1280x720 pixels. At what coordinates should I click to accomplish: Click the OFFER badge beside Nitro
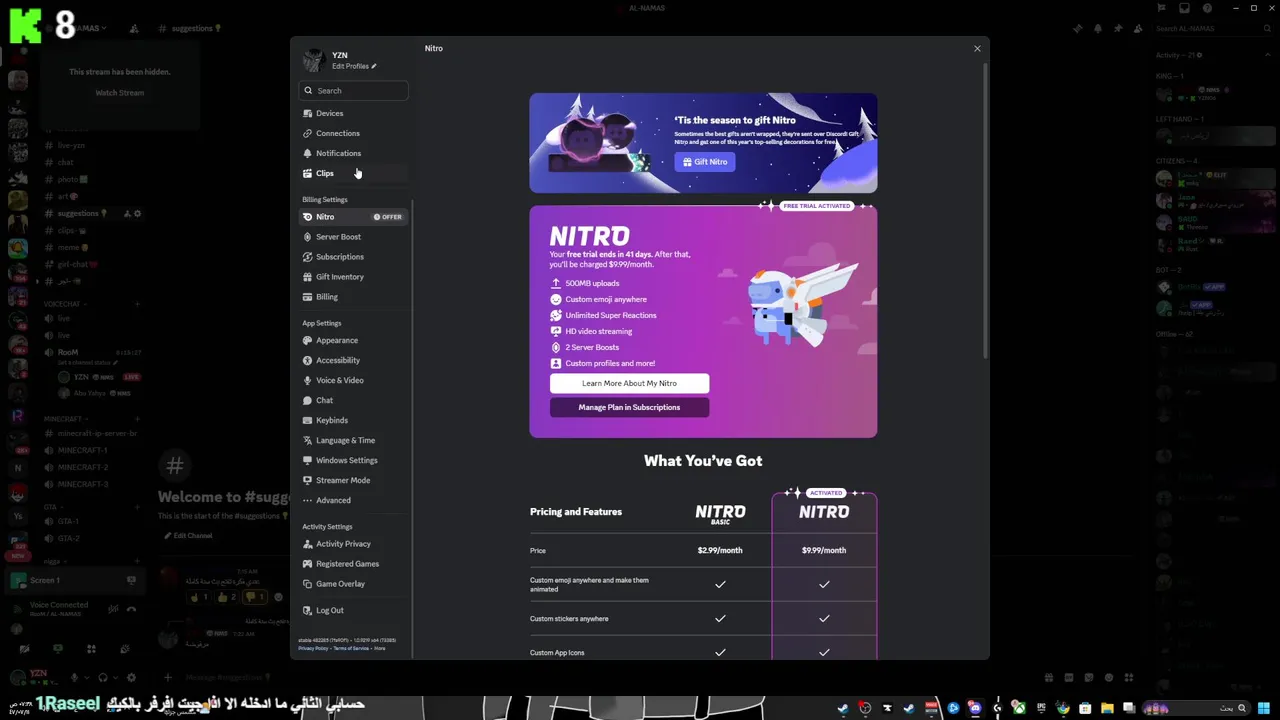(388, 217)
